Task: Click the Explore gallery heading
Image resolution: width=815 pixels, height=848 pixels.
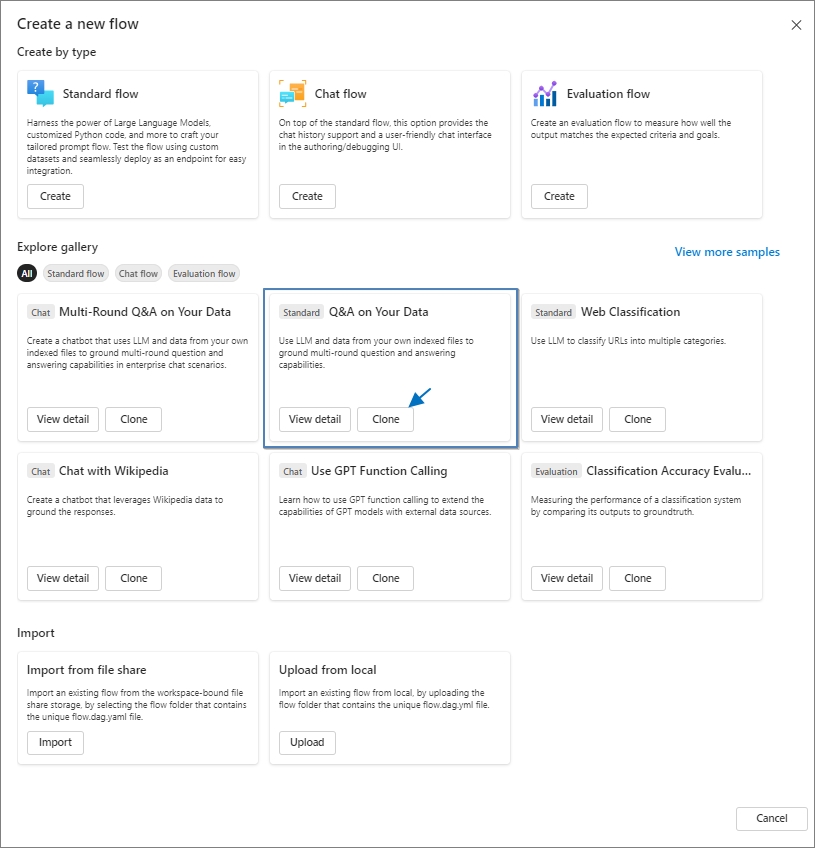Action: click(57, 247)
